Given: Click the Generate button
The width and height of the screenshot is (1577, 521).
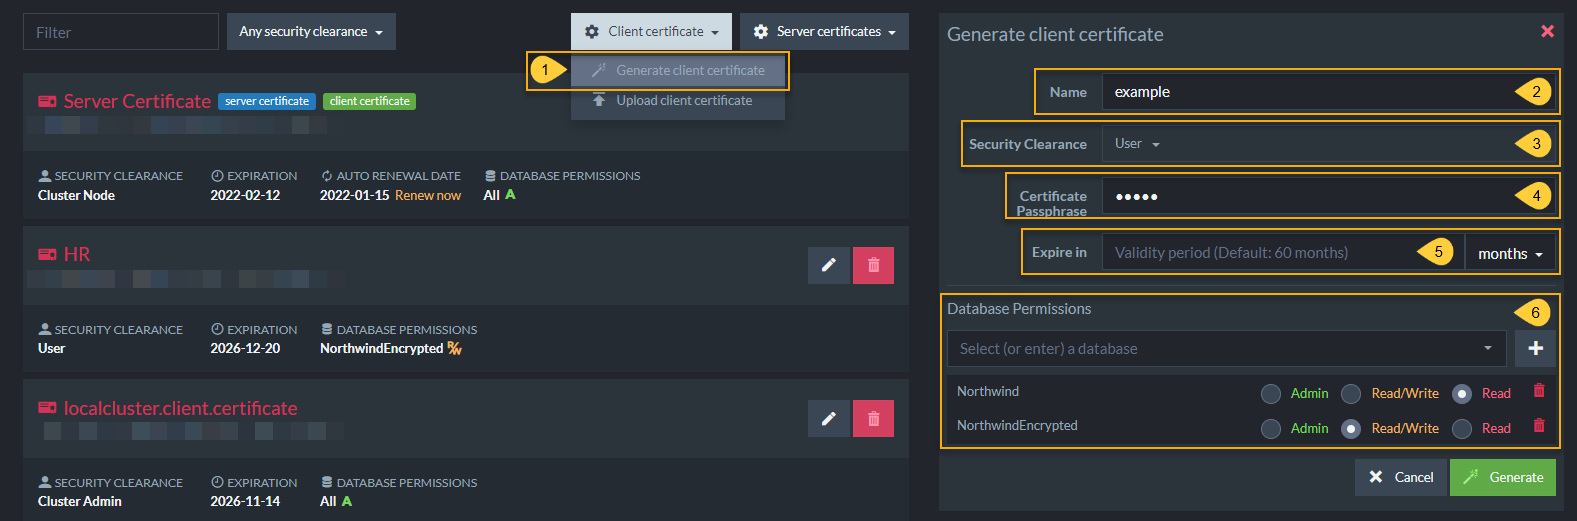Looking at the screenshot, I should [1503, 477].
